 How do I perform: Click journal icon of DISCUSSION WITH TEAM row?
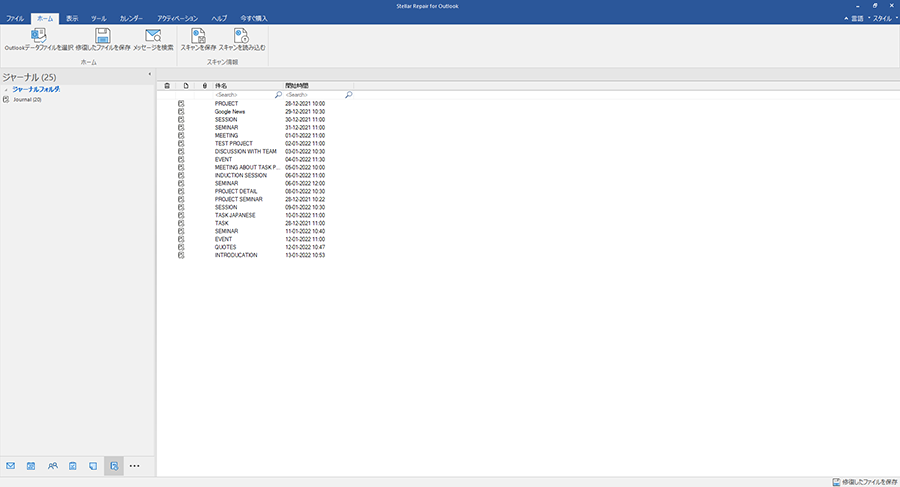tap(181, 152)
